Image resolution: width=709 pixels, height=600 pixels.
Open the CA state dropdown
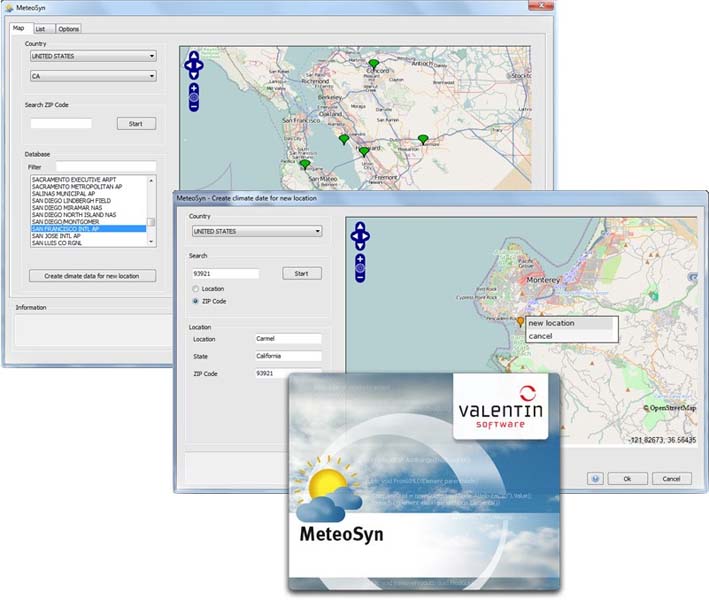(93, 76)
